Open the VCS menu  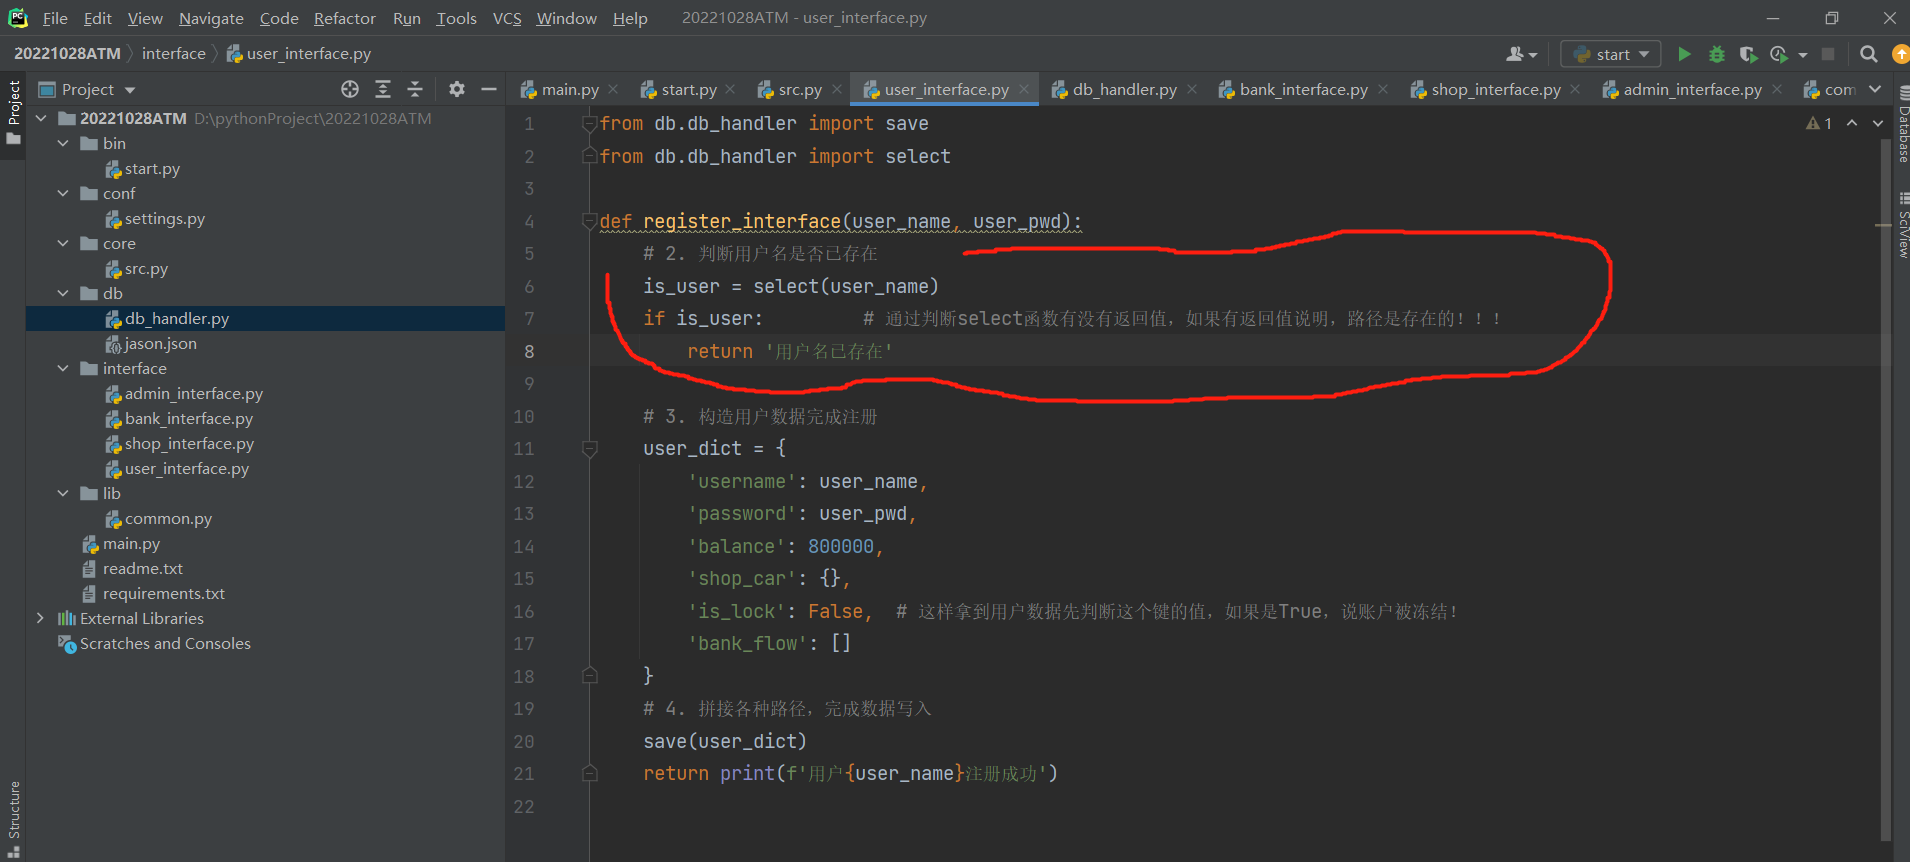507,18
